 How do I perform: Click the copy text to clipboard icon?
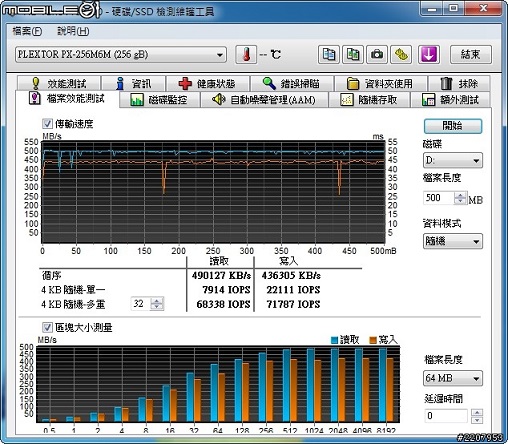(329, 54)
